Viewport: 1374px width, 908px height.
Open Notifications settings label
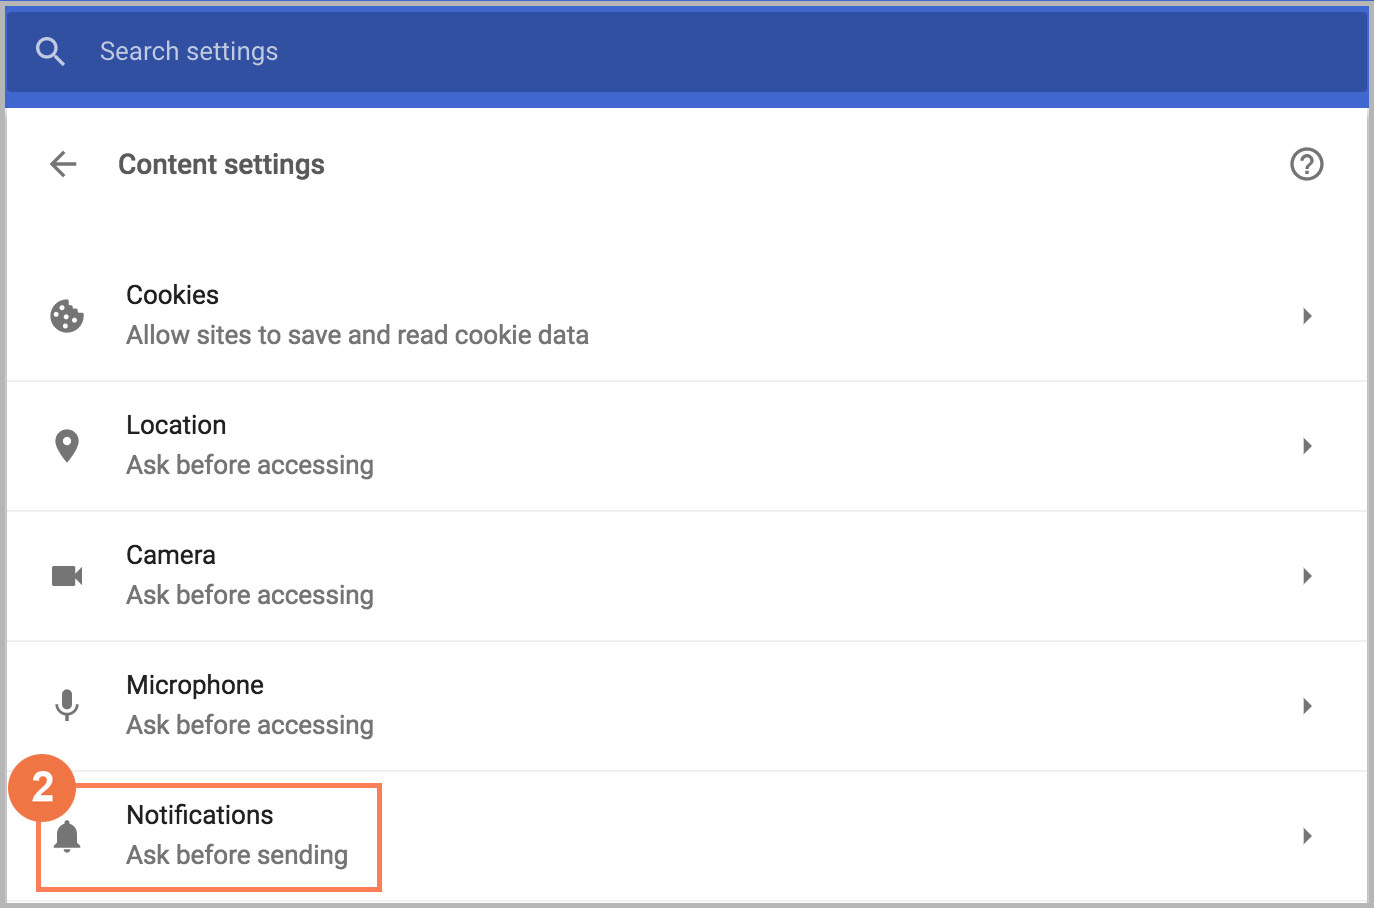point(200,815)
